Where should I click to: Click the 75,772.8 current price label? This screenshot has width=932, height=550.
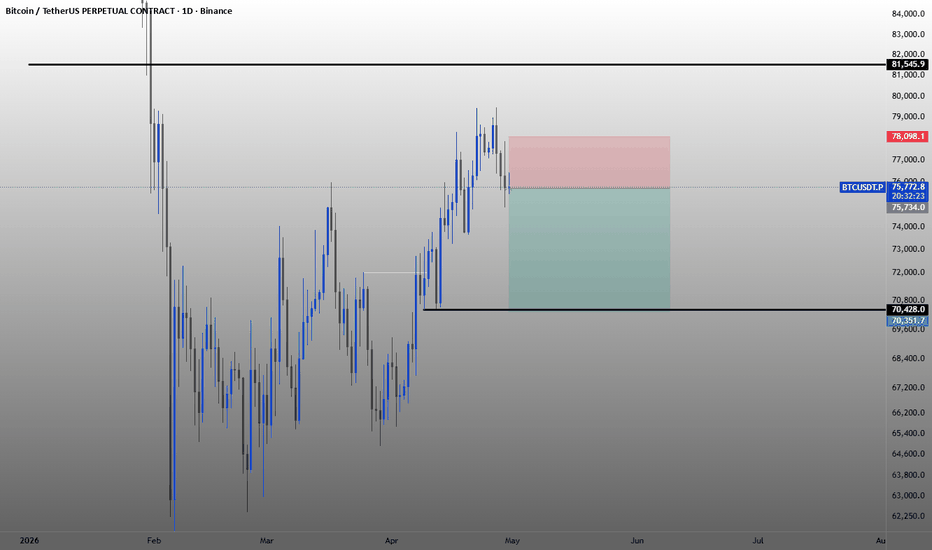(908, 186)
